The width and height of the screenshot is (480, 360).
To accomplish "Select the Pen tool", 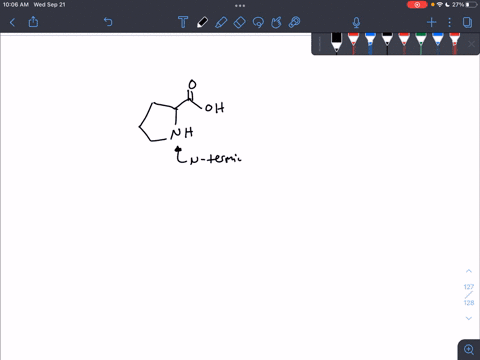I will tap(202, 22).
